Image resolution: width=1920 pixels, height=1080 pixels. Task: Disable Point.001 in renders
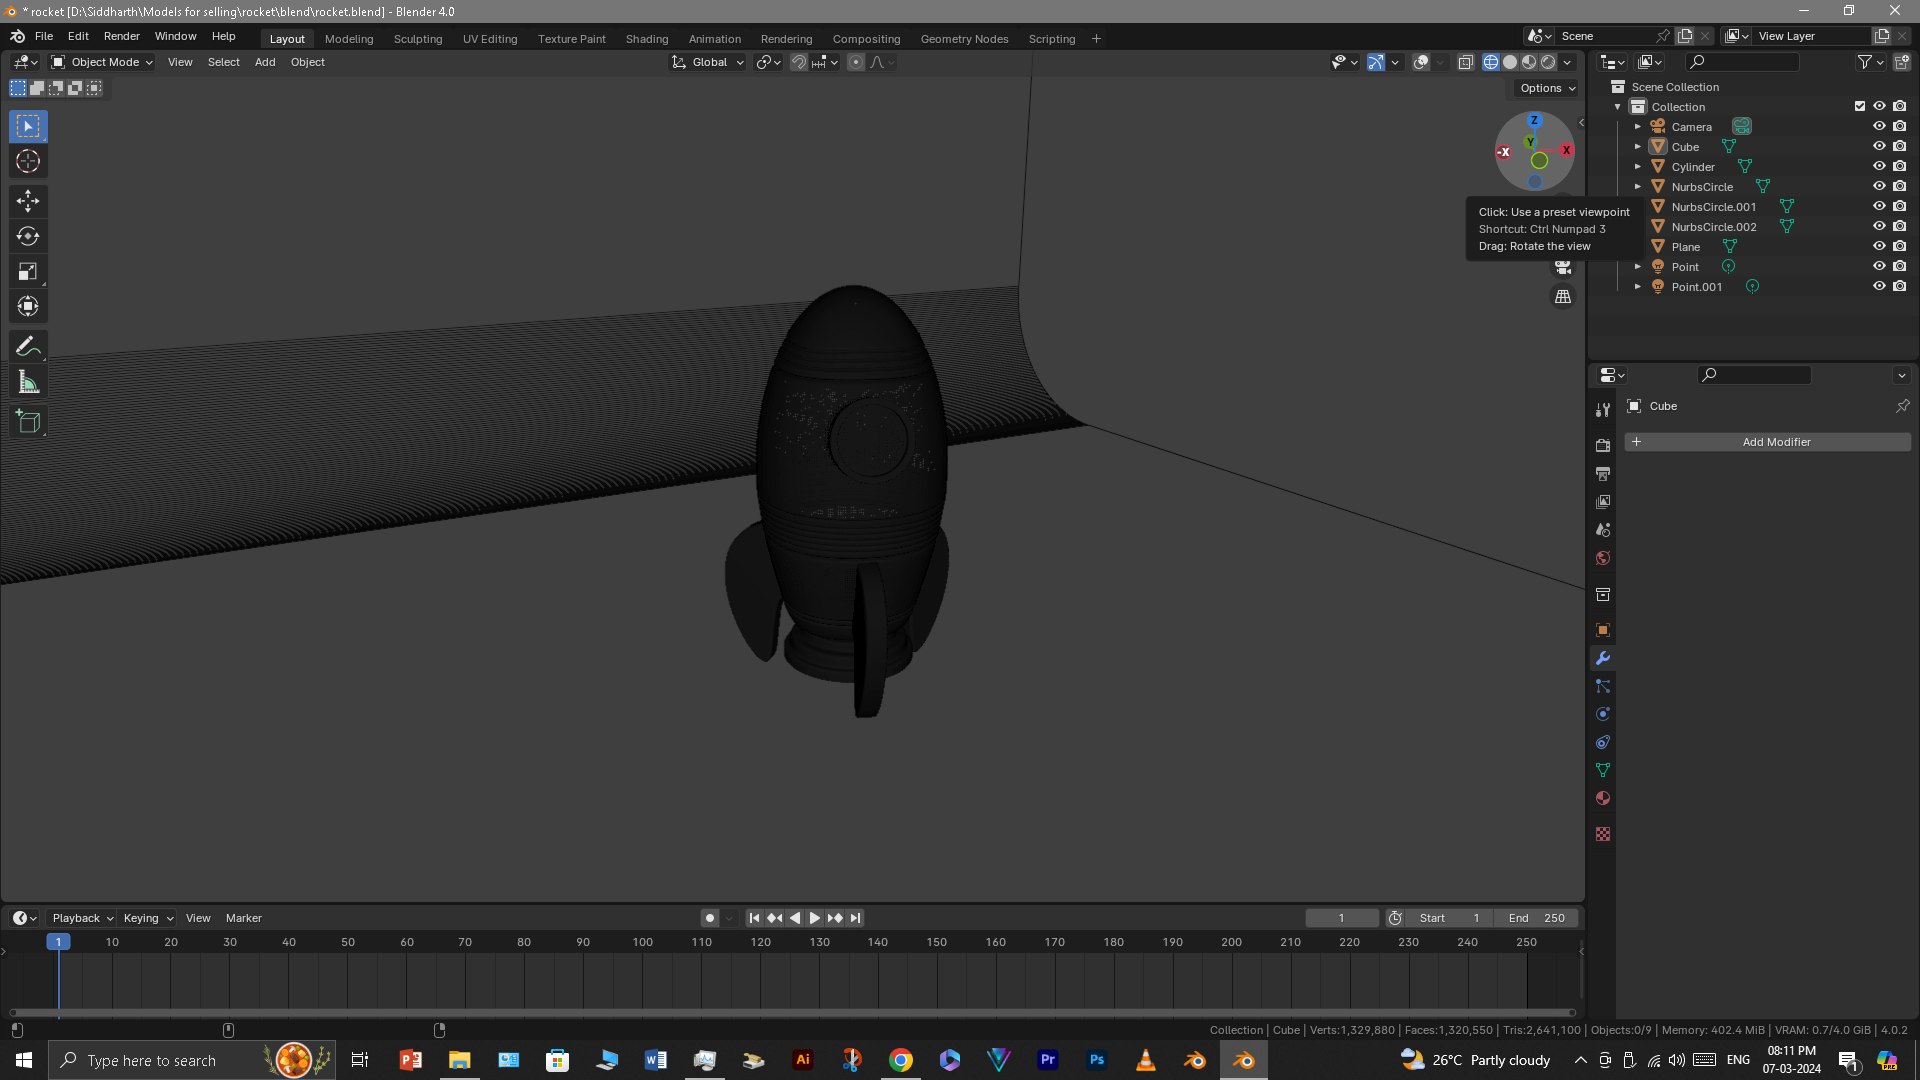[1899, 286]
